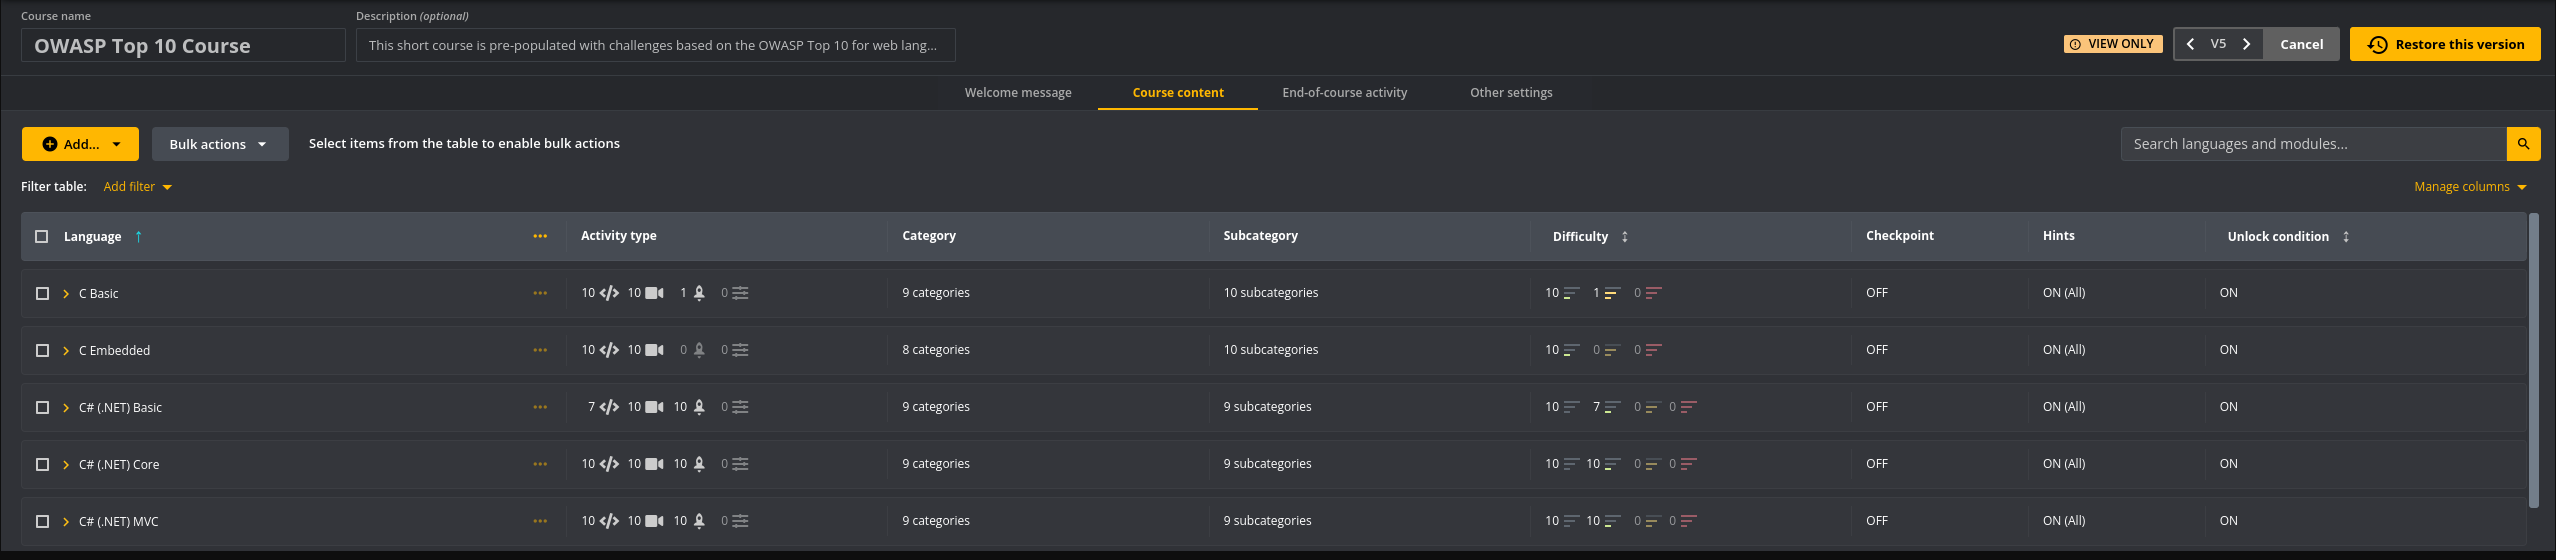This screenshot has height=560, width=2556.
Task: Click the mission icon in C# (.NET) Core row
Action: click(x=699, y=464)
